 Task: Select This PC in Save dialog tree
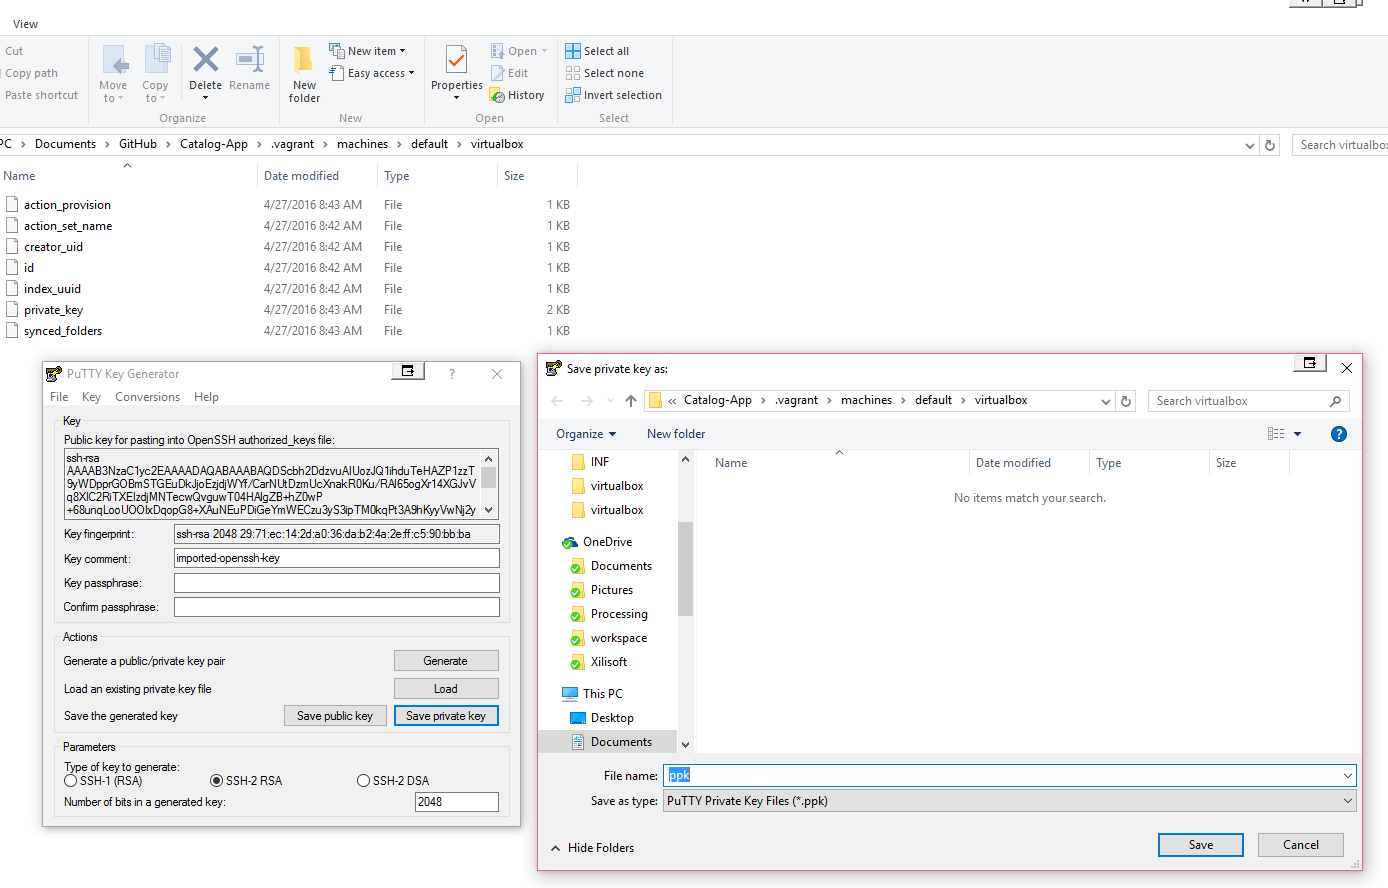point(592,694)
